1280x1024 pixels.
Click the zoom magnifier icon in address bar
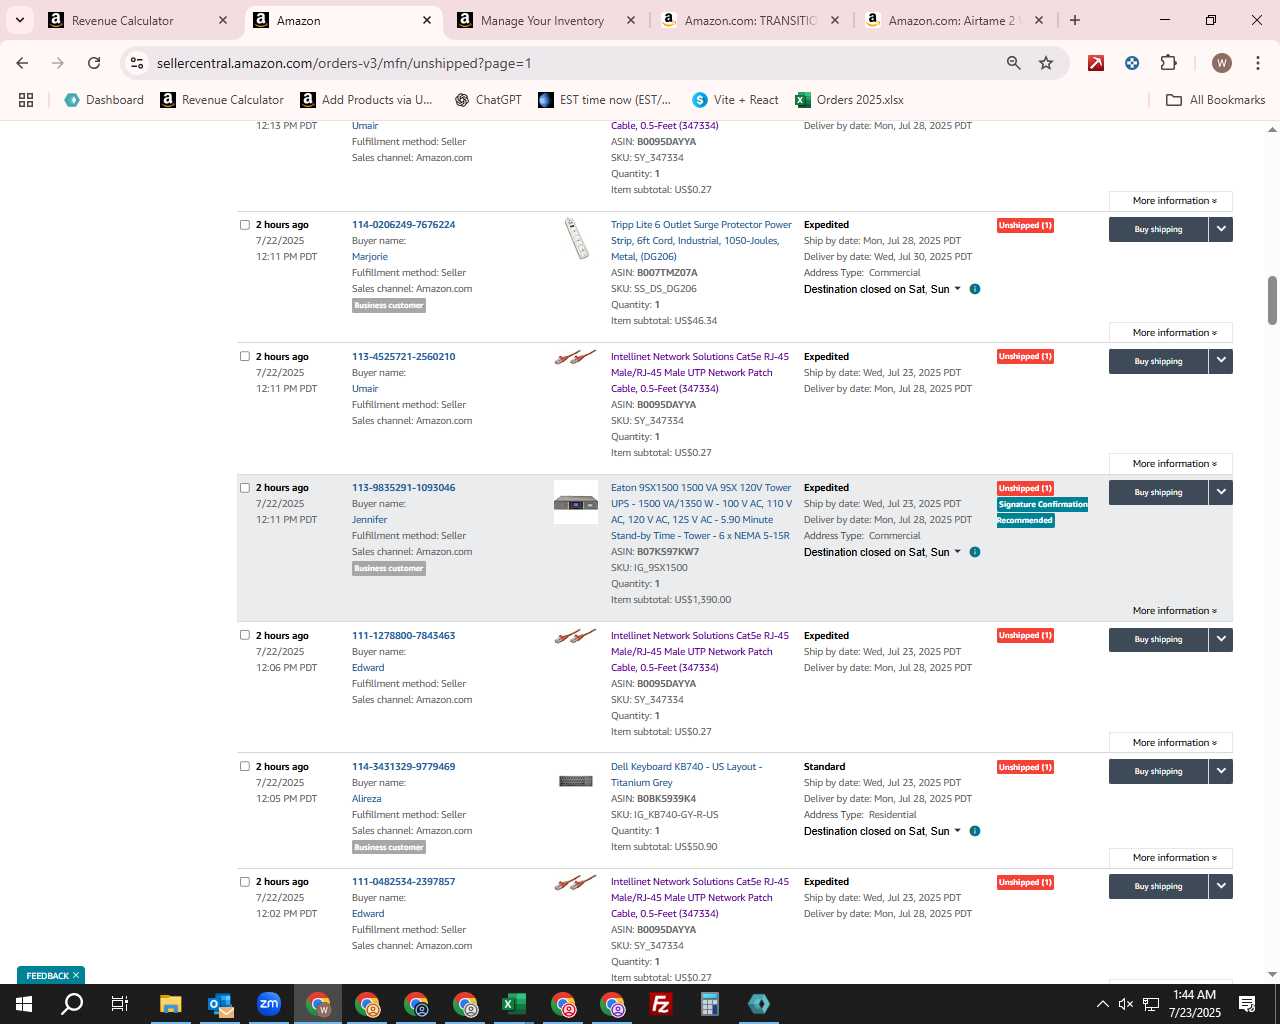[x=1013, y=63]
